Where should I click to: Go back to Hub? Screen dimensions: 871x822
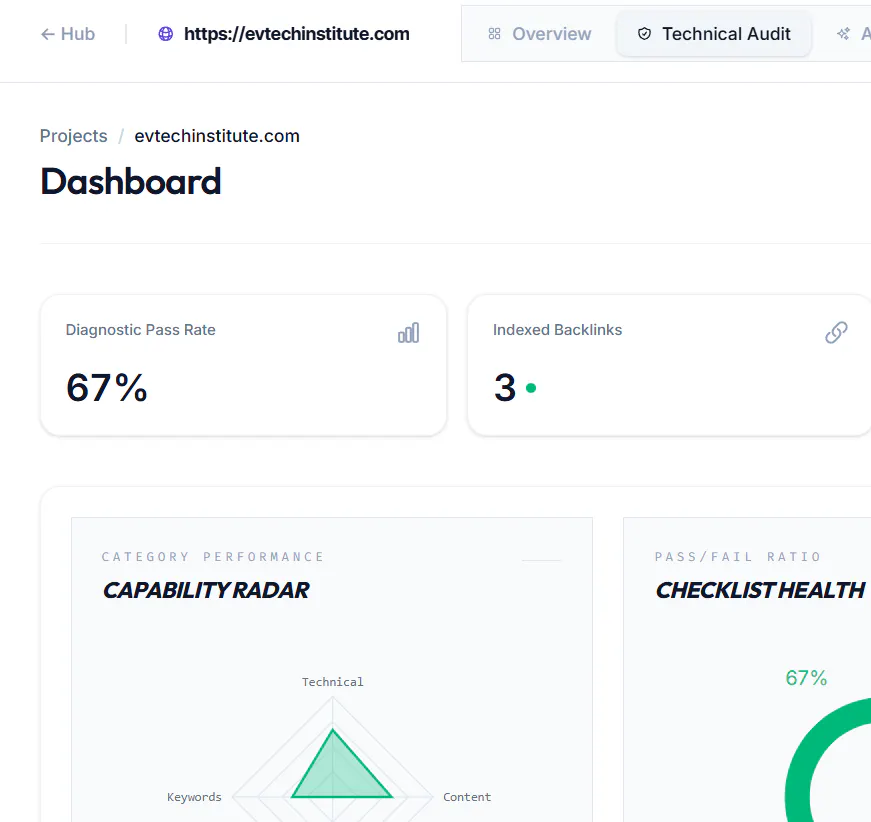click(x=67, y=34)
